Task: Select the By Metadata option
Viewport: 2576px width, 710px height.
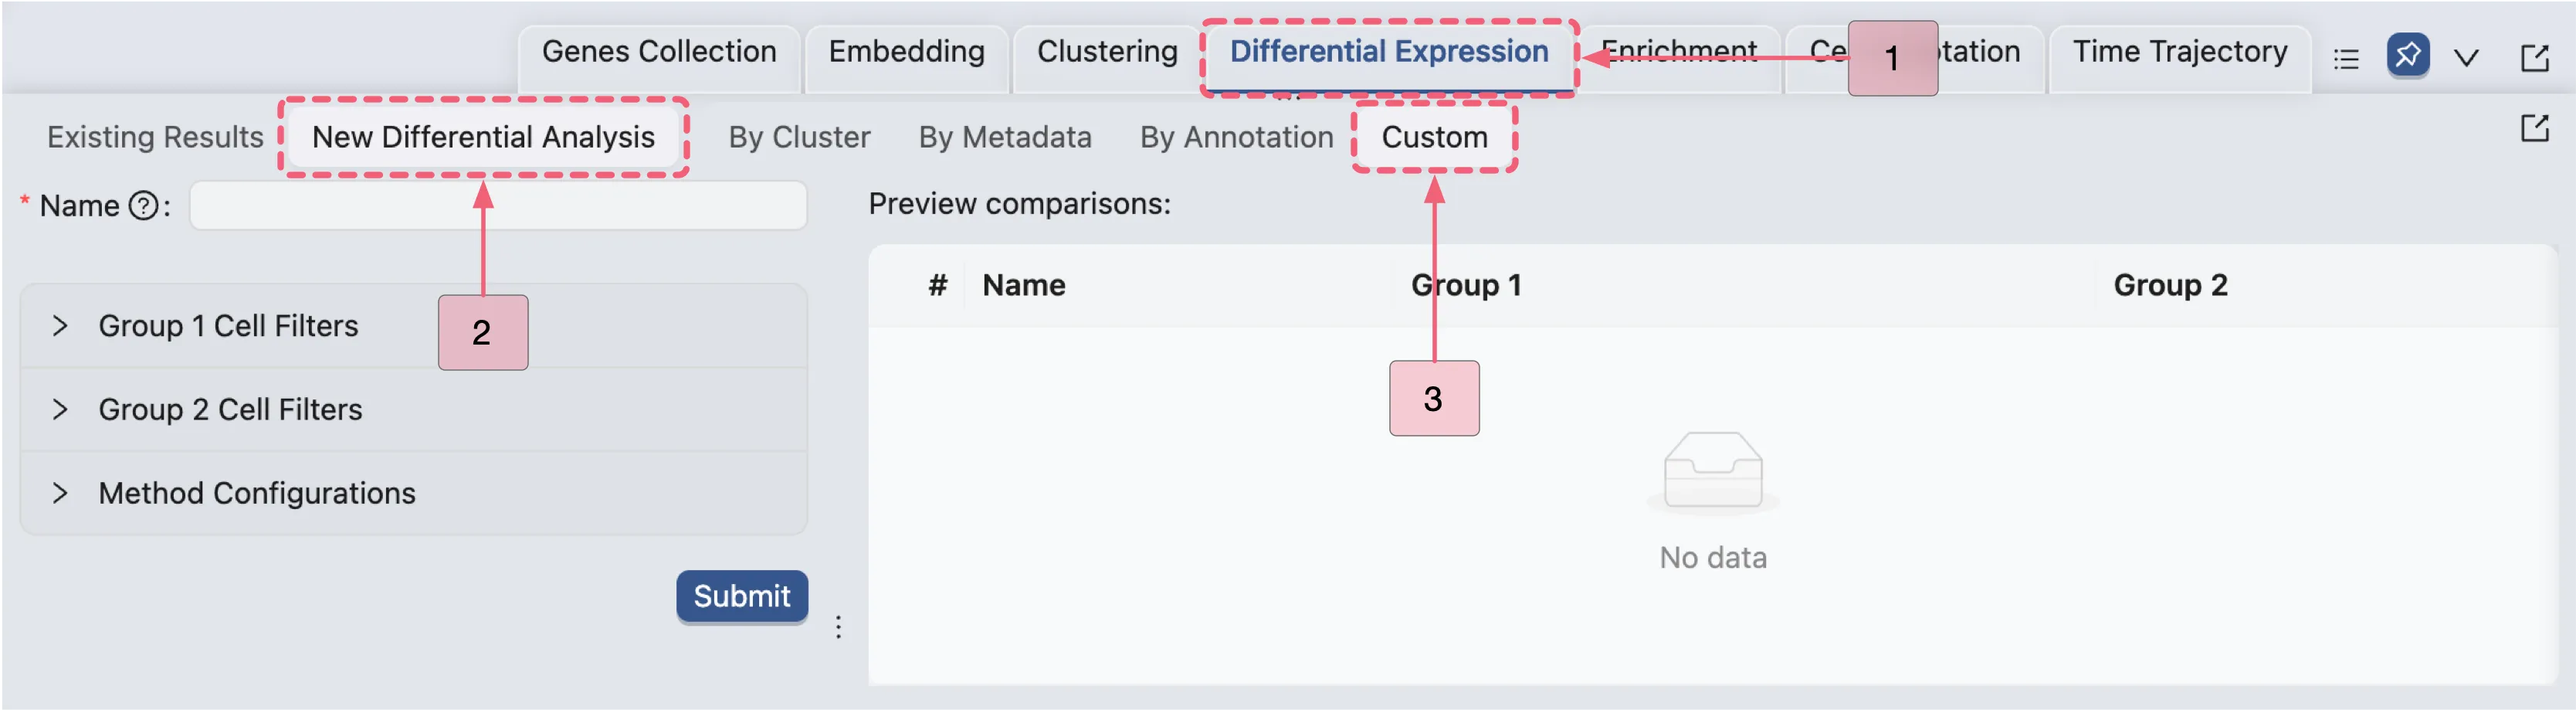Action: tap(1005, 137)
